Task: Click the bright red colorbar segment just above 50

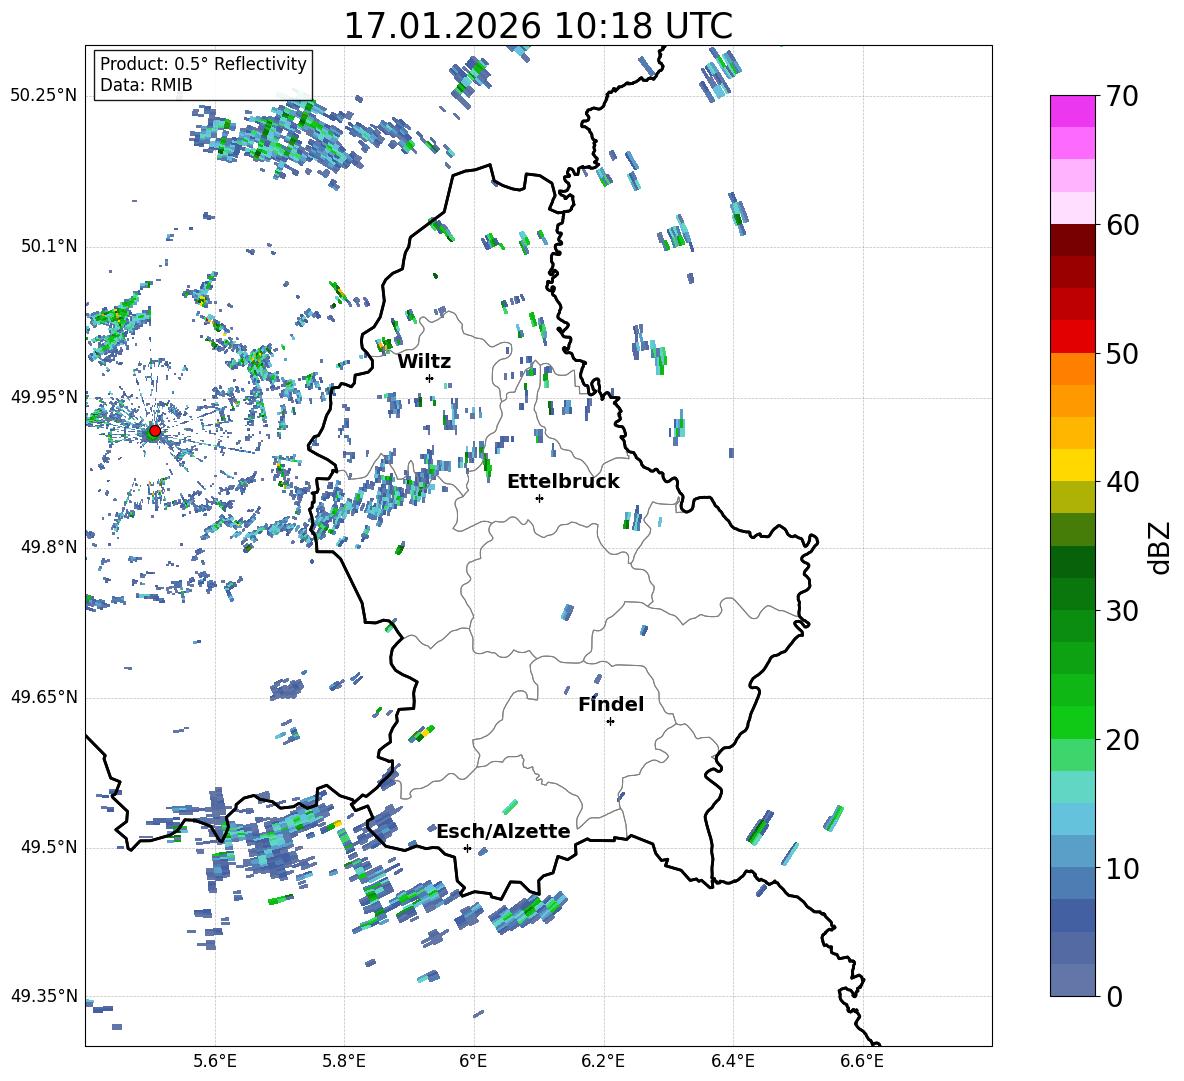Action: [1072, 337]
